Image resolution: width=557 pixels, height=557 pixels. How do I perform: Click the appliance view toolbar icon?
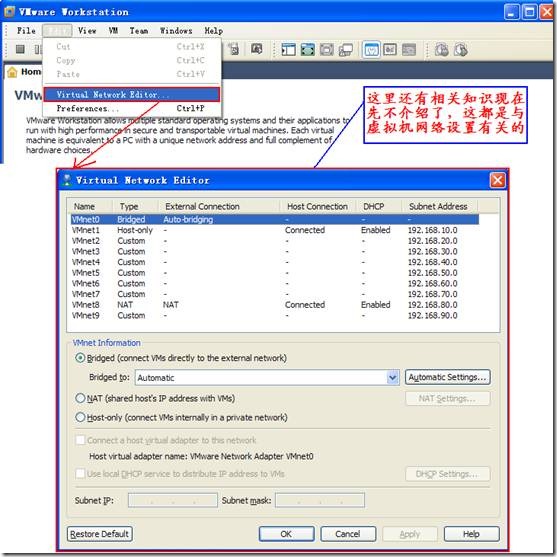point(409,49)
